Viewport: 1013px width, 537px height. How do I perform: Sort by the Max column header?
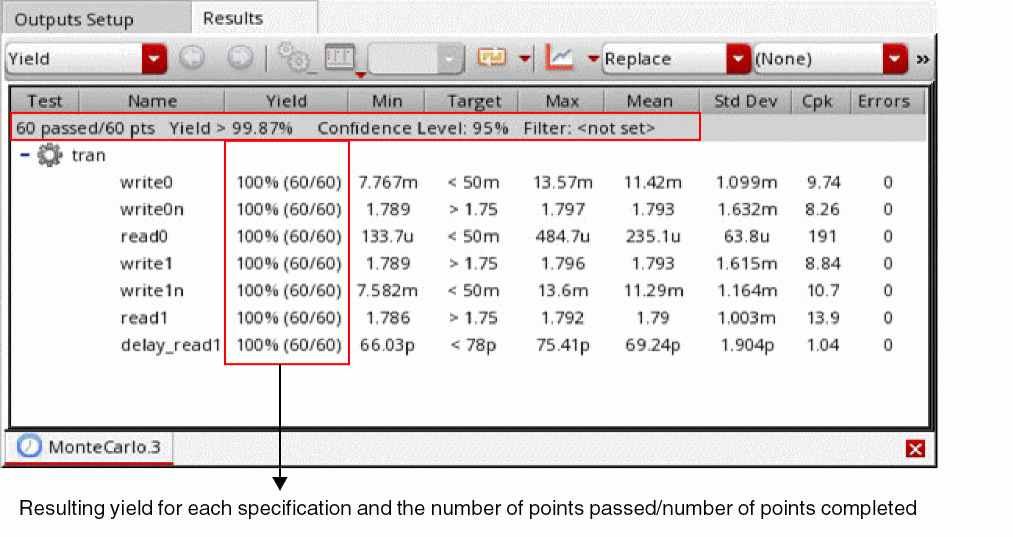(x=561, y=101)
